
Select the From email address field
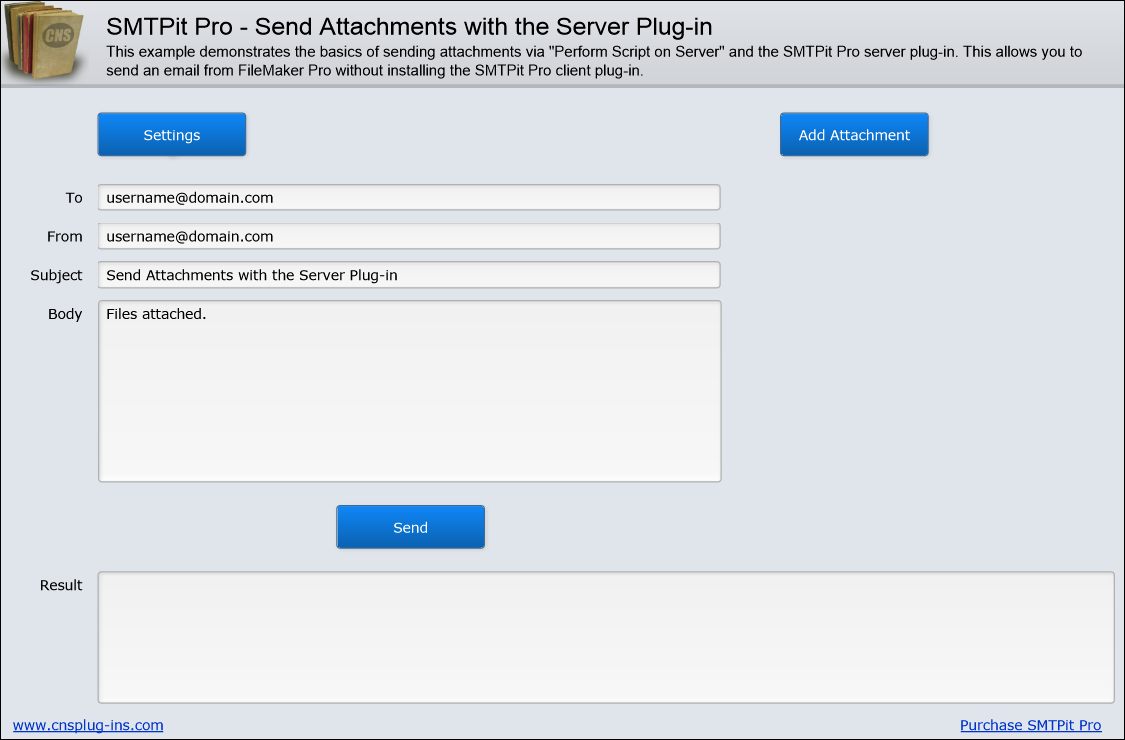[x=409, y=236]
